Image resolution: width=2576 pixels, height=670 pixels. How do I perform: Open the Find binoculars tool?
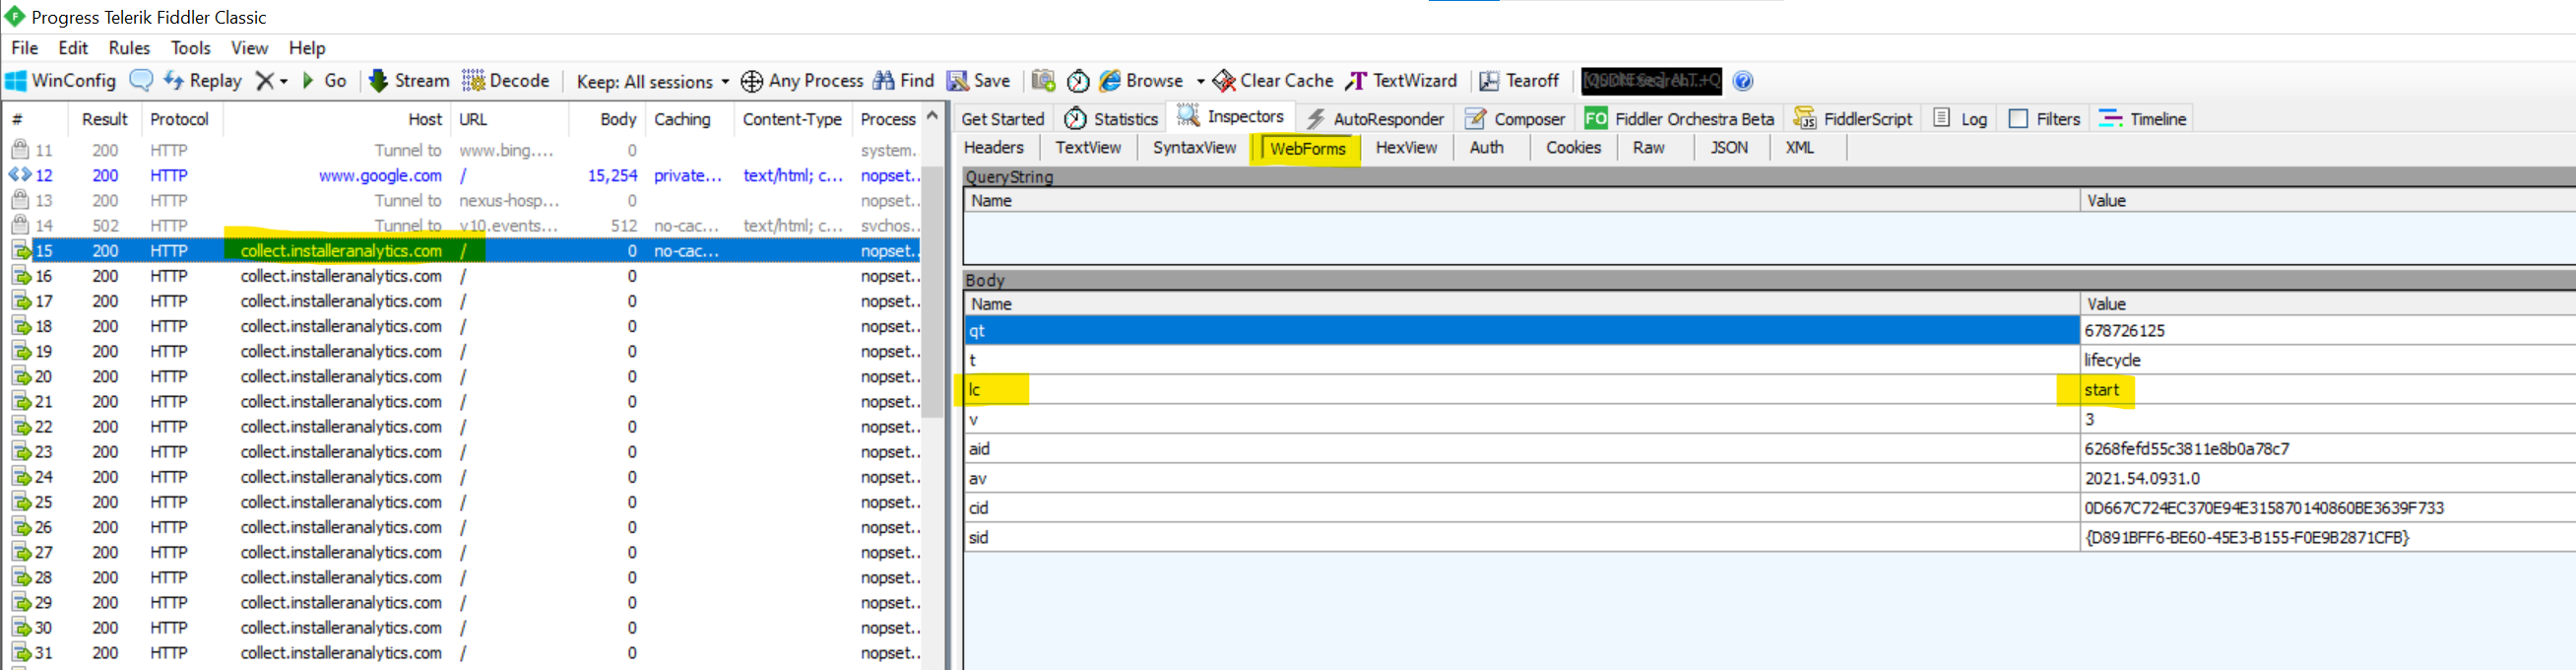coord(903,81)
